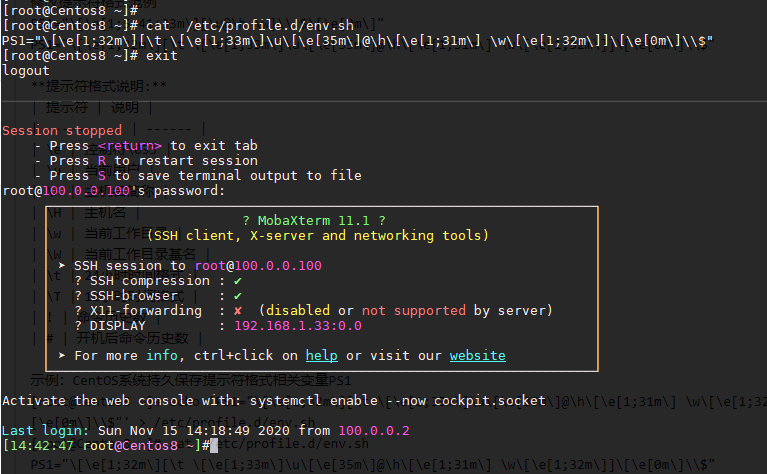Click the question mark left of "MobaXterm 11.1"
The width and height of the screenshot is (767, 474).
tap(246, 220)
